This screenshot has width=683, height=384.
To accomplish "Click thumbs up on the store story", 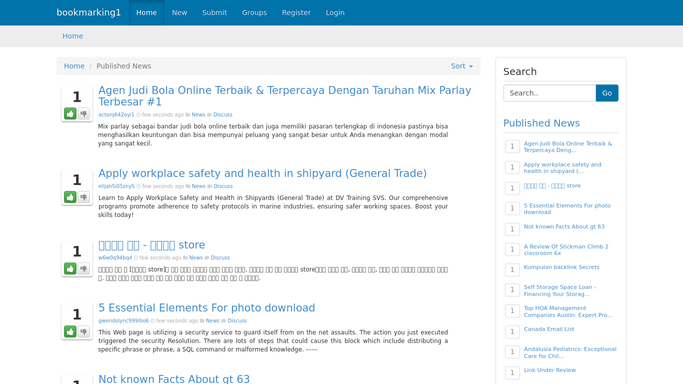I will click(x=70, y=268).
